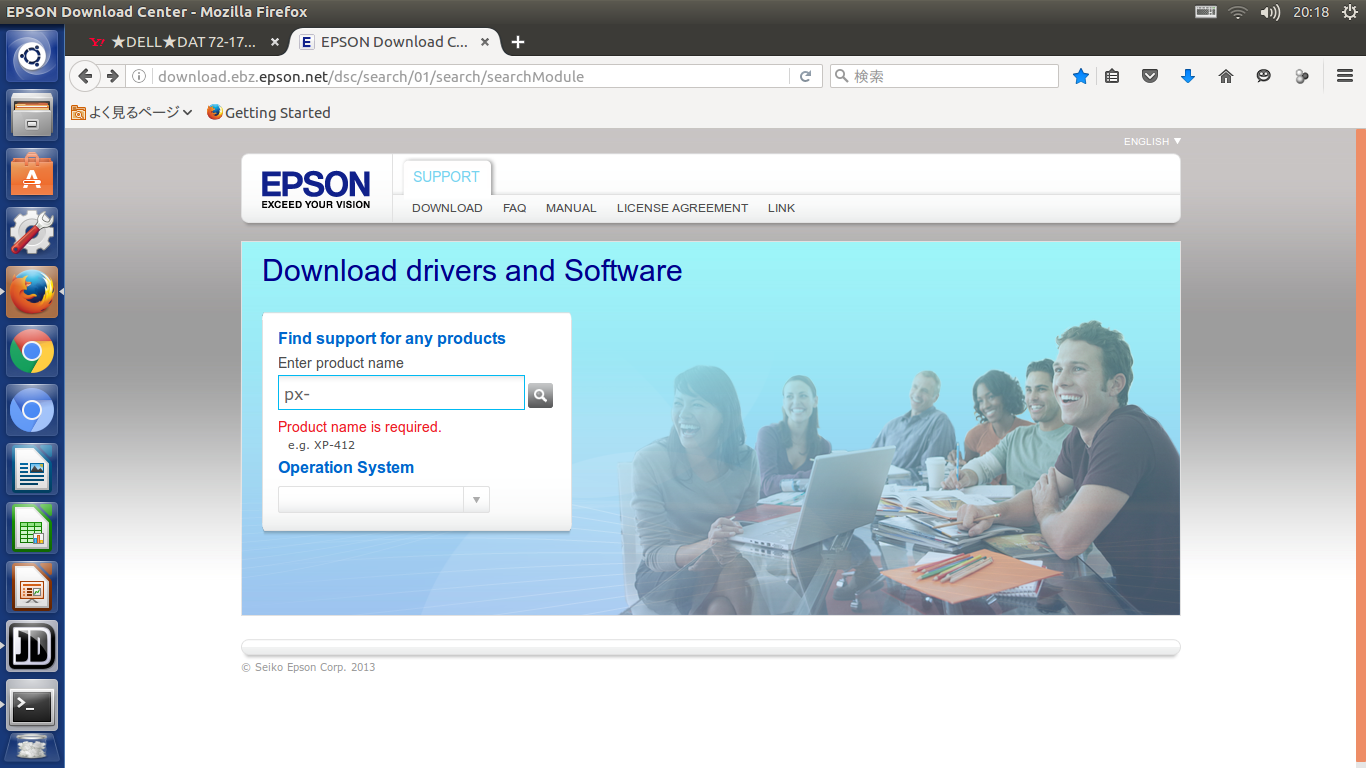The height and width of the screenshot is (768, 1366).
Task: Close the EPSON Download Center tab
Action: click(x=485, y=42)
